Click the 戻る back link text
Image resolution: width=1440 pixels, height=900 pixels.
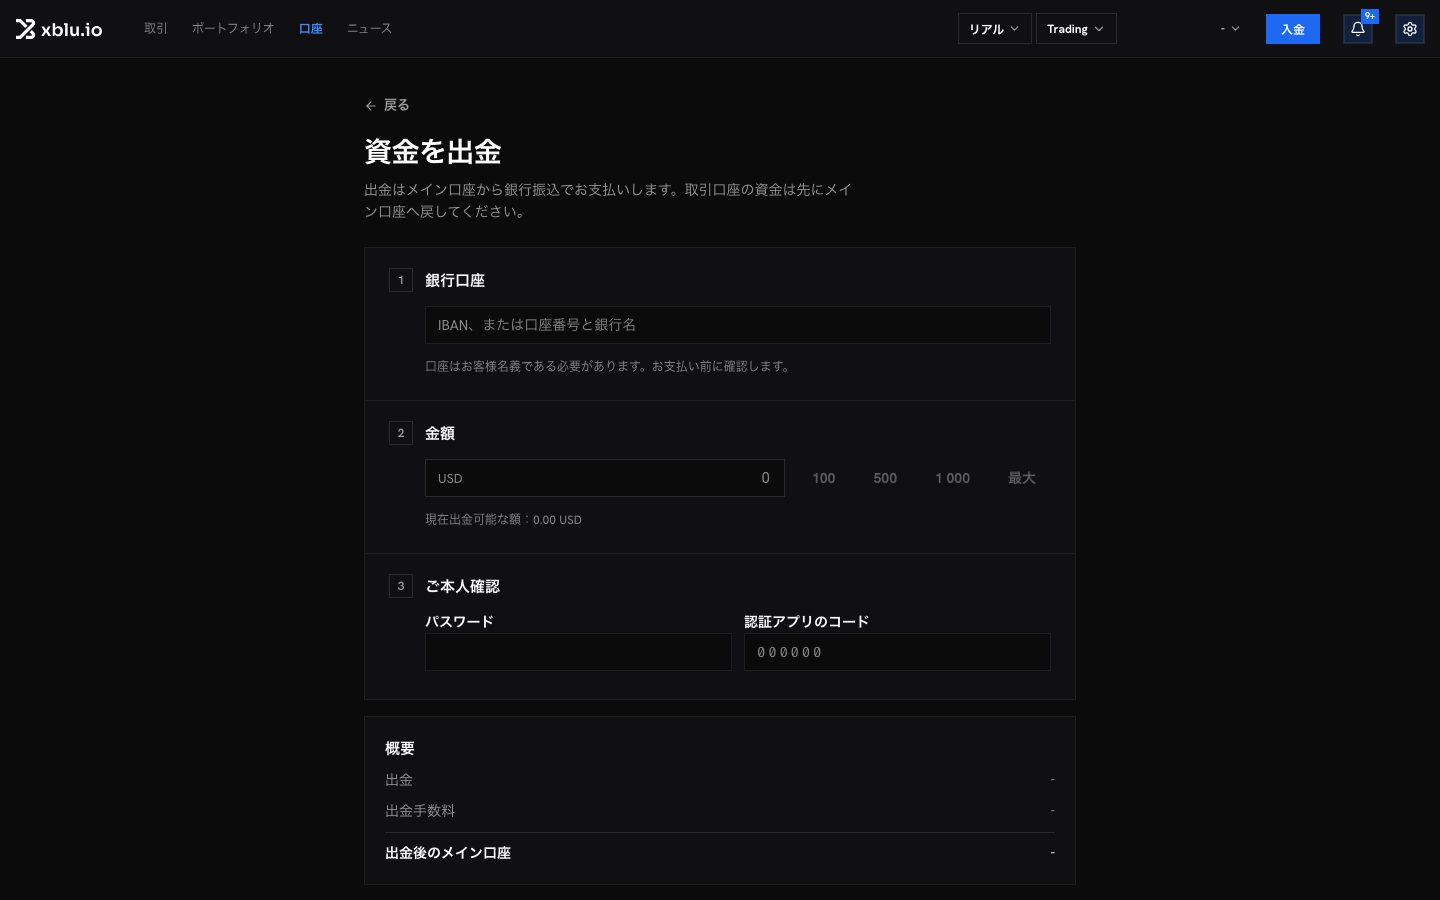click(x=396, y=105)
